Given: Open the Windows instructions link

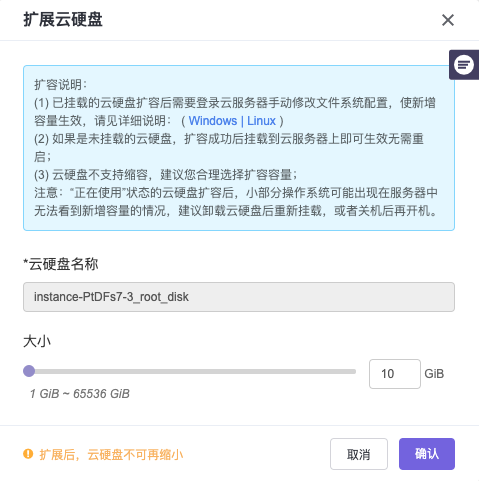Looking at the screenshot, I should pos(213,121).
